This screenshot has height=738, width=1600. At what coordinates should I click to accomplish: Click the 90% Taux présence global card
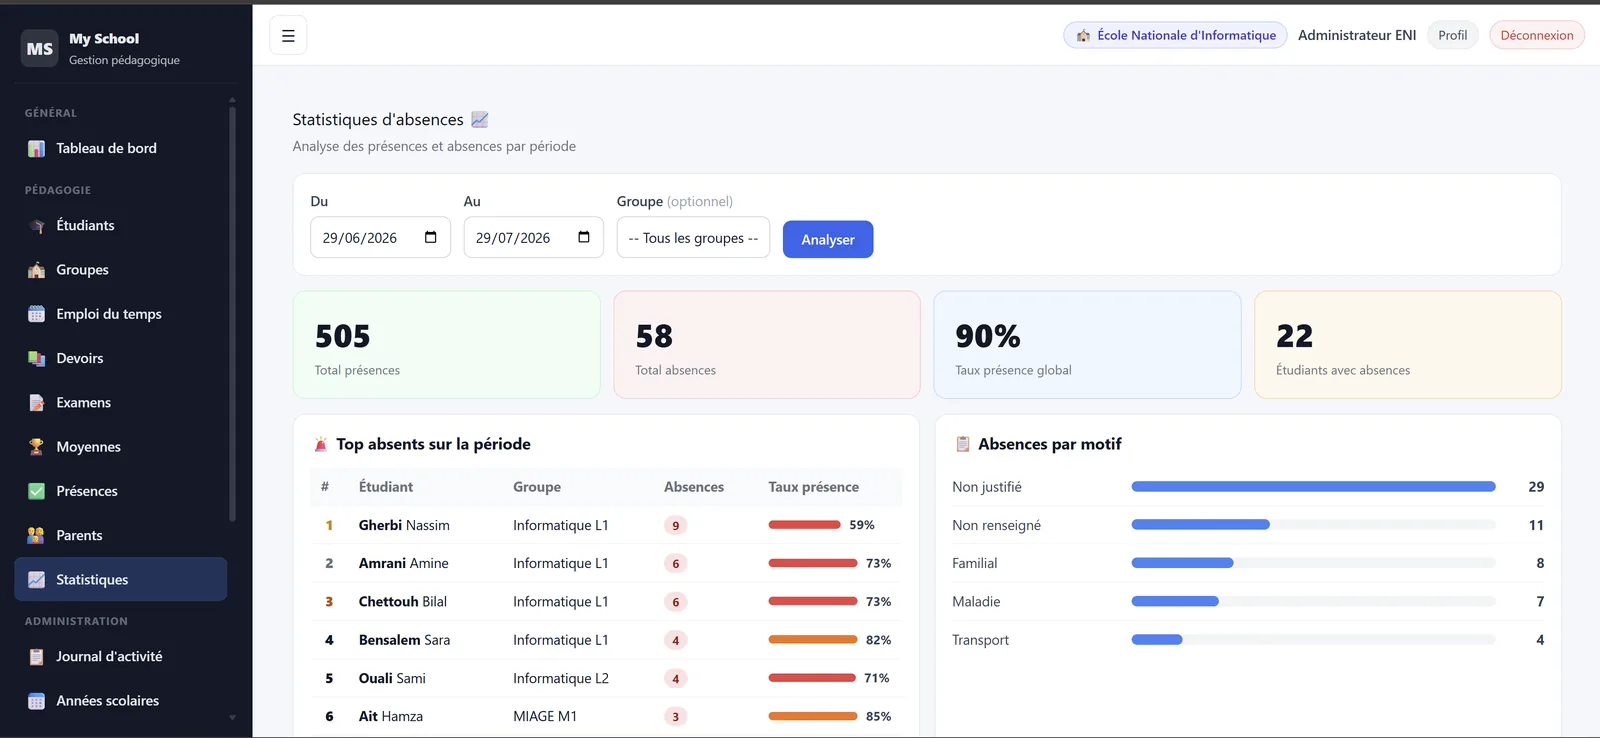1088,345
